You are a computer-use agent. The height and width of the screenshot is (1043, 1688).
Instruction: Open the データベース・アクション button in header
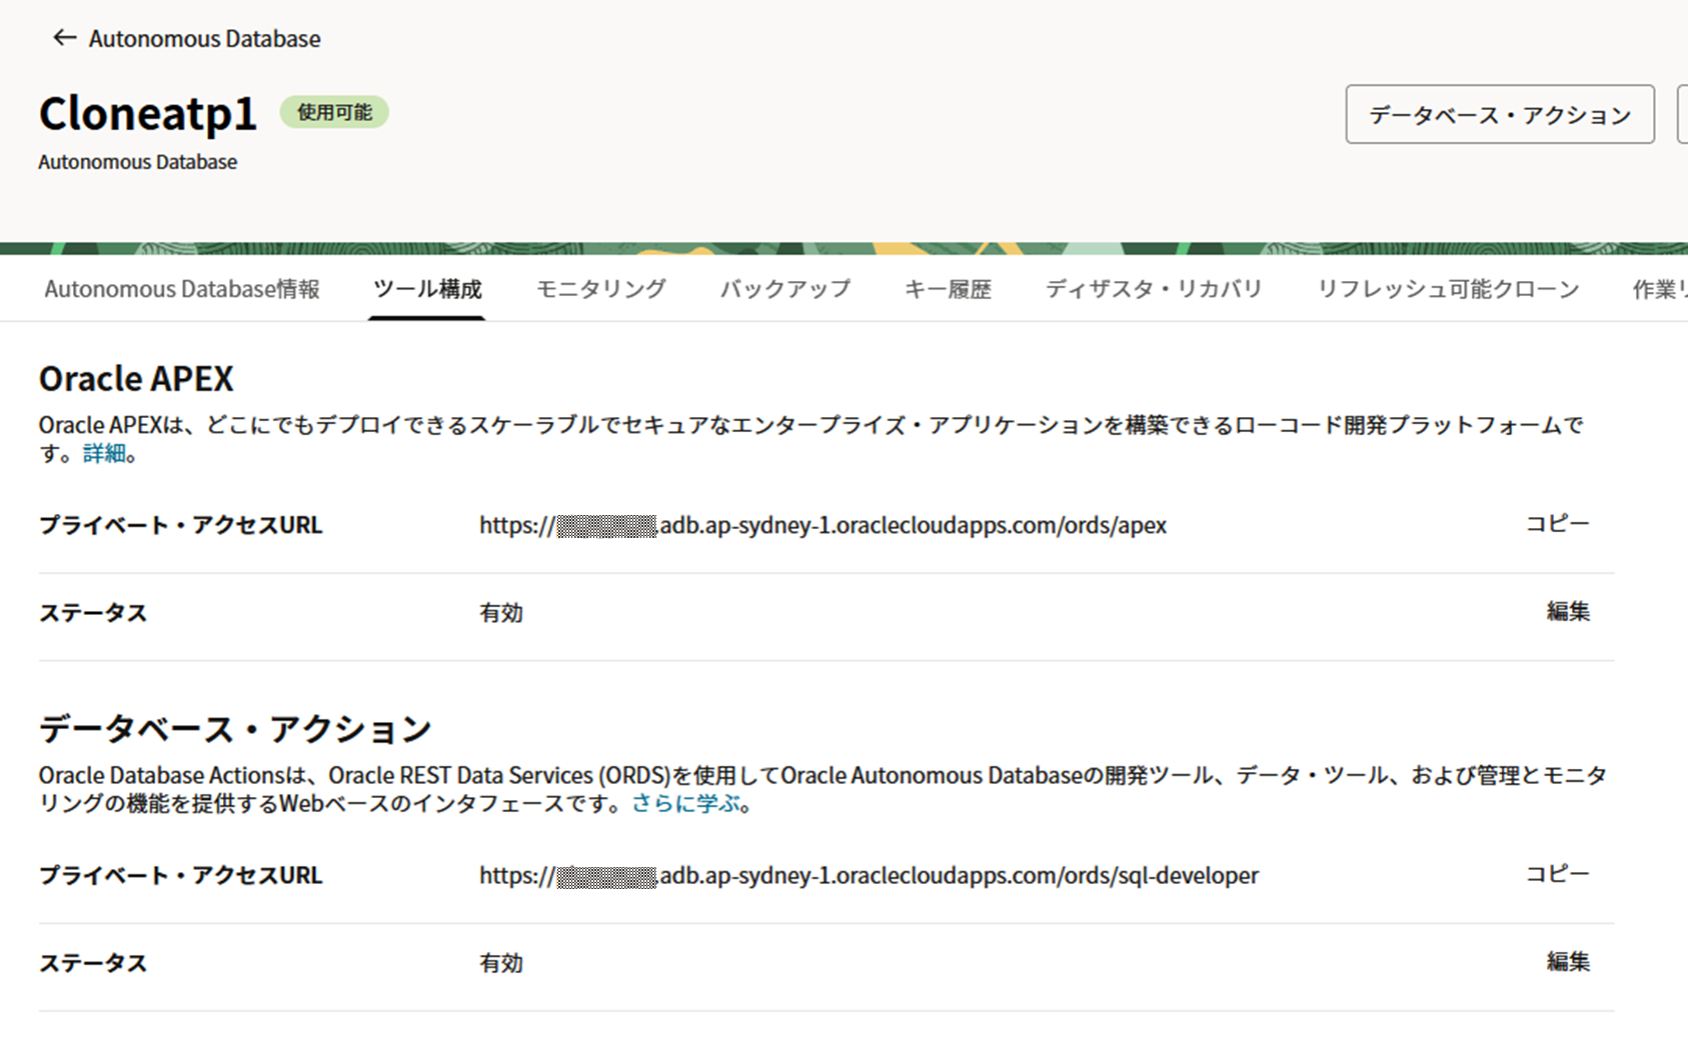tap(1500, 115)
